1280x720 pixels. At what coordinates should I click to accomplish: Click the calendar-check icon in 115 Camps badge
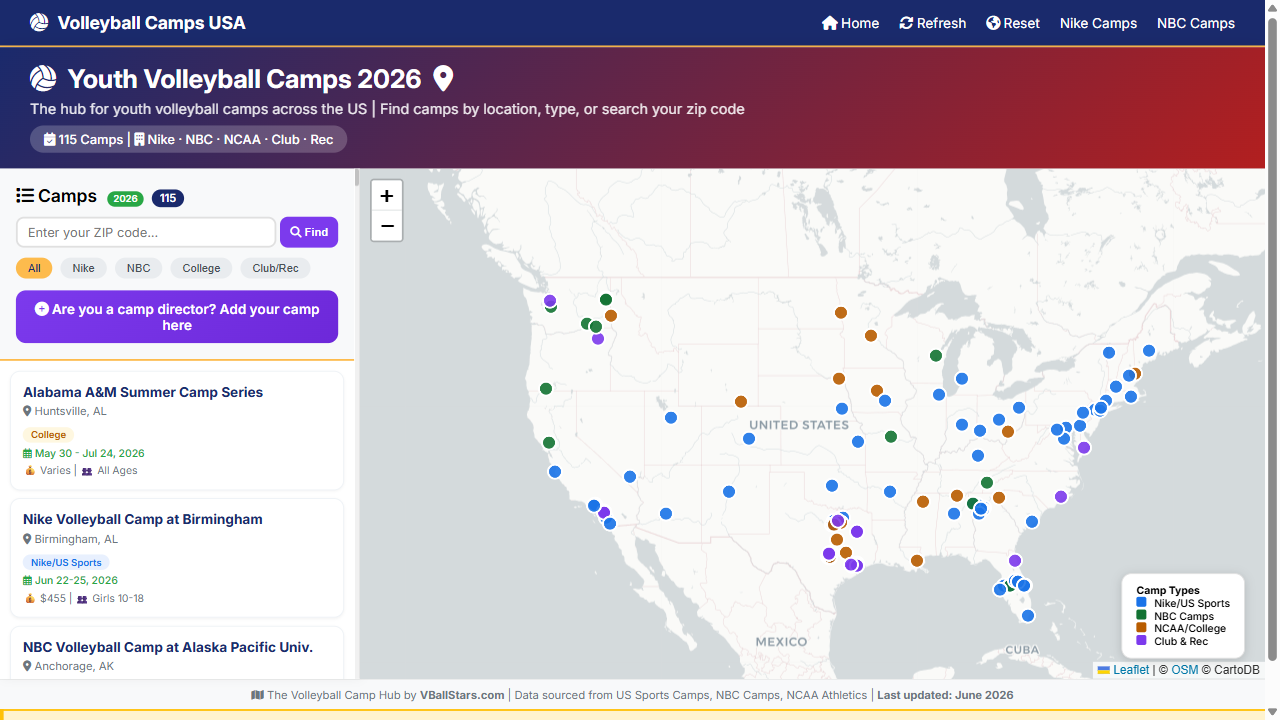coord(50,139)
